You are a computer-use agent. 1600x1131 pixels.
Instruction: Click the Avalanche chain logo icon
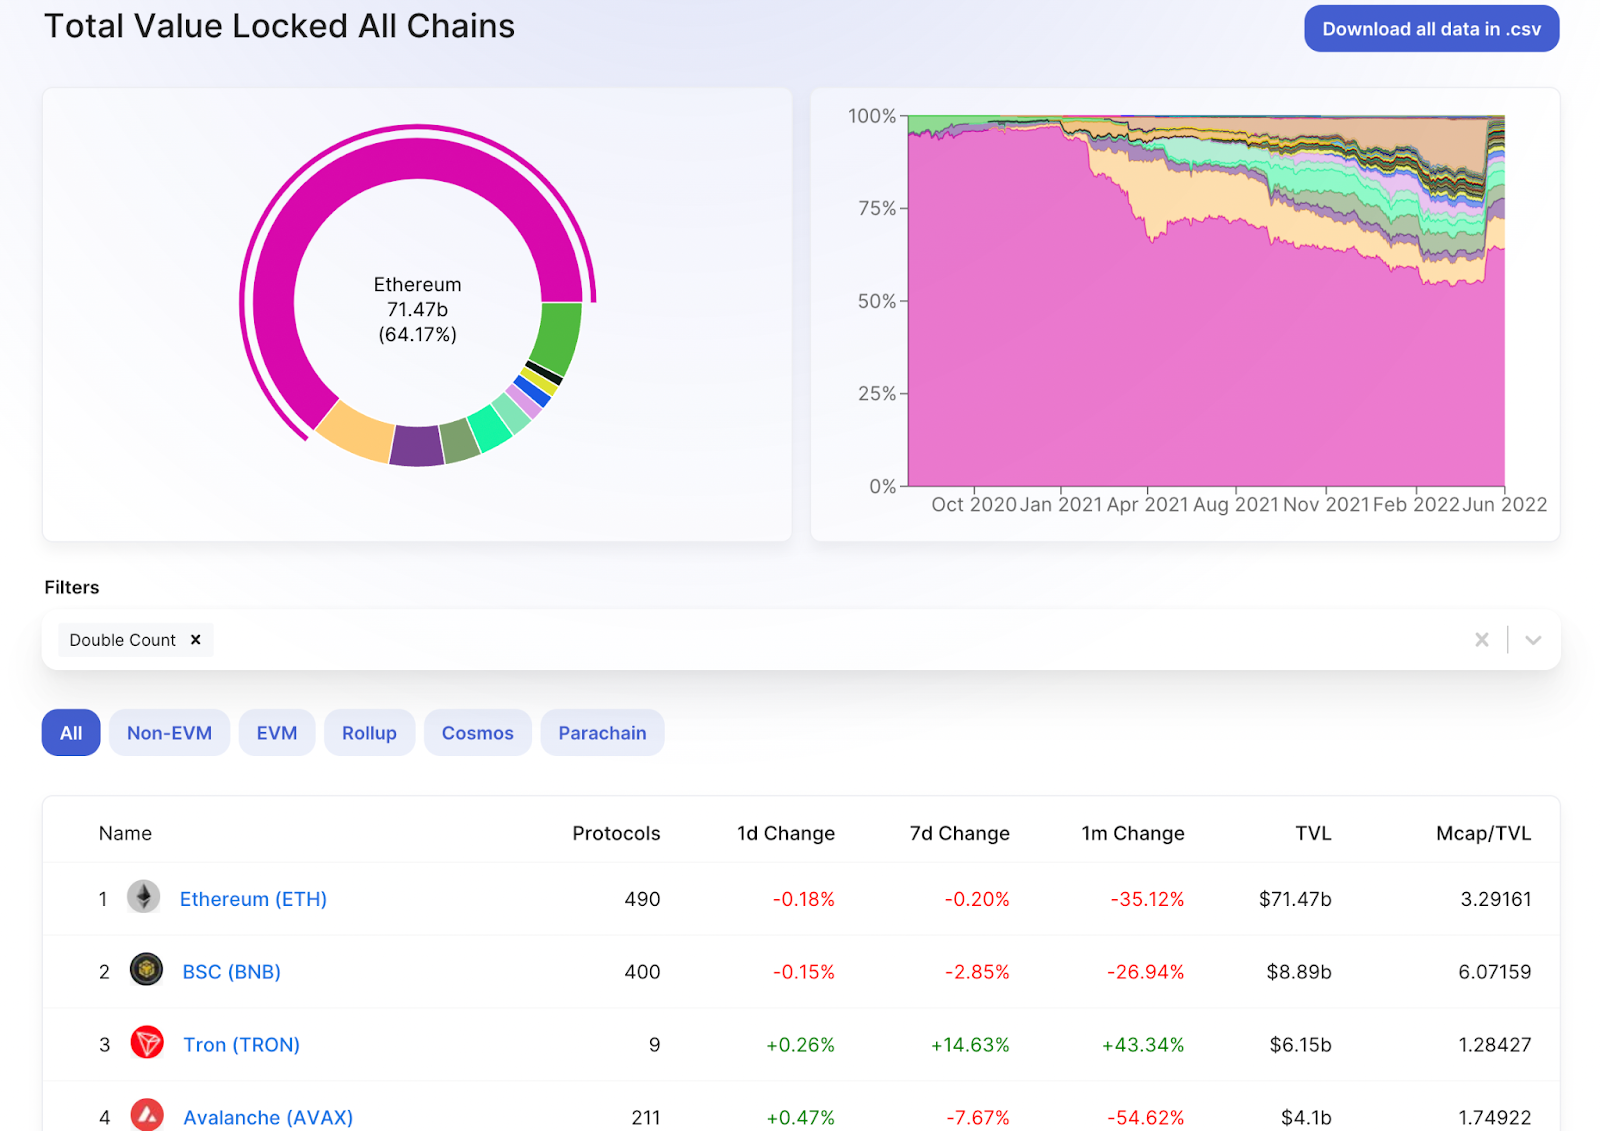(147, 1115)
